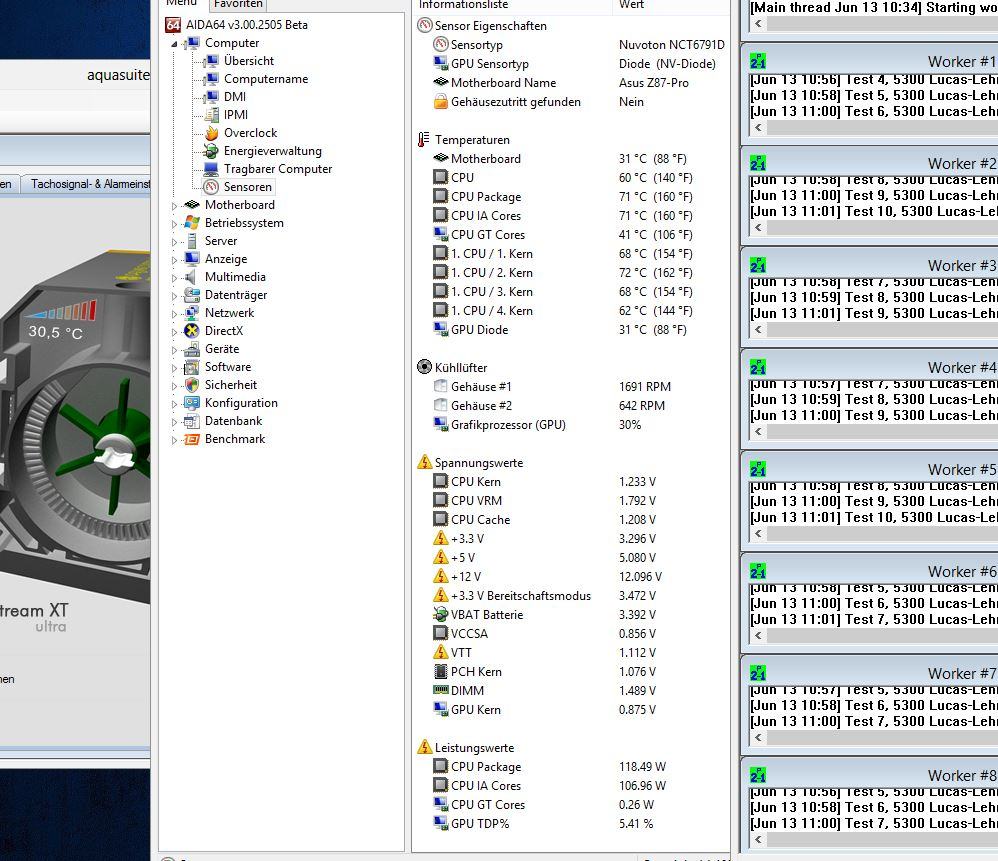Image resolution: width=998 pixels, height=861 pixels.
Task: Click the Kühllüfter fan icon
Action: tap(424, 367)
